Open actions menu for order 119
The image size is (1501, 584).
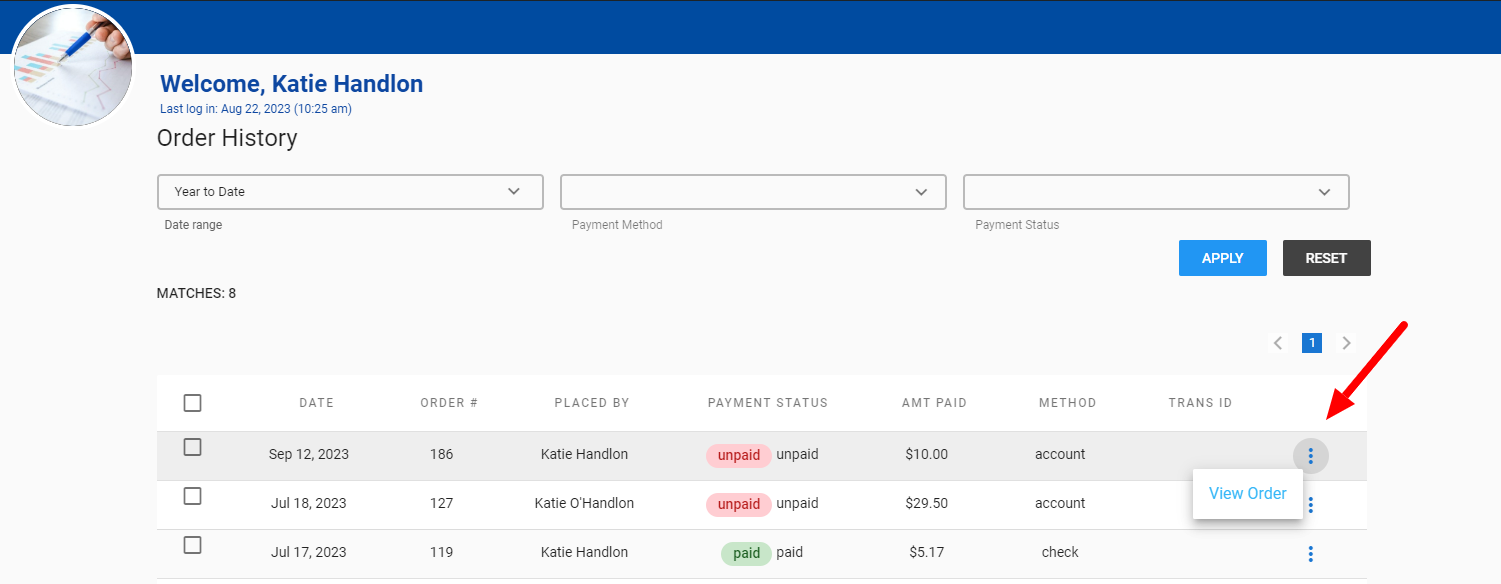point(1310,554)
